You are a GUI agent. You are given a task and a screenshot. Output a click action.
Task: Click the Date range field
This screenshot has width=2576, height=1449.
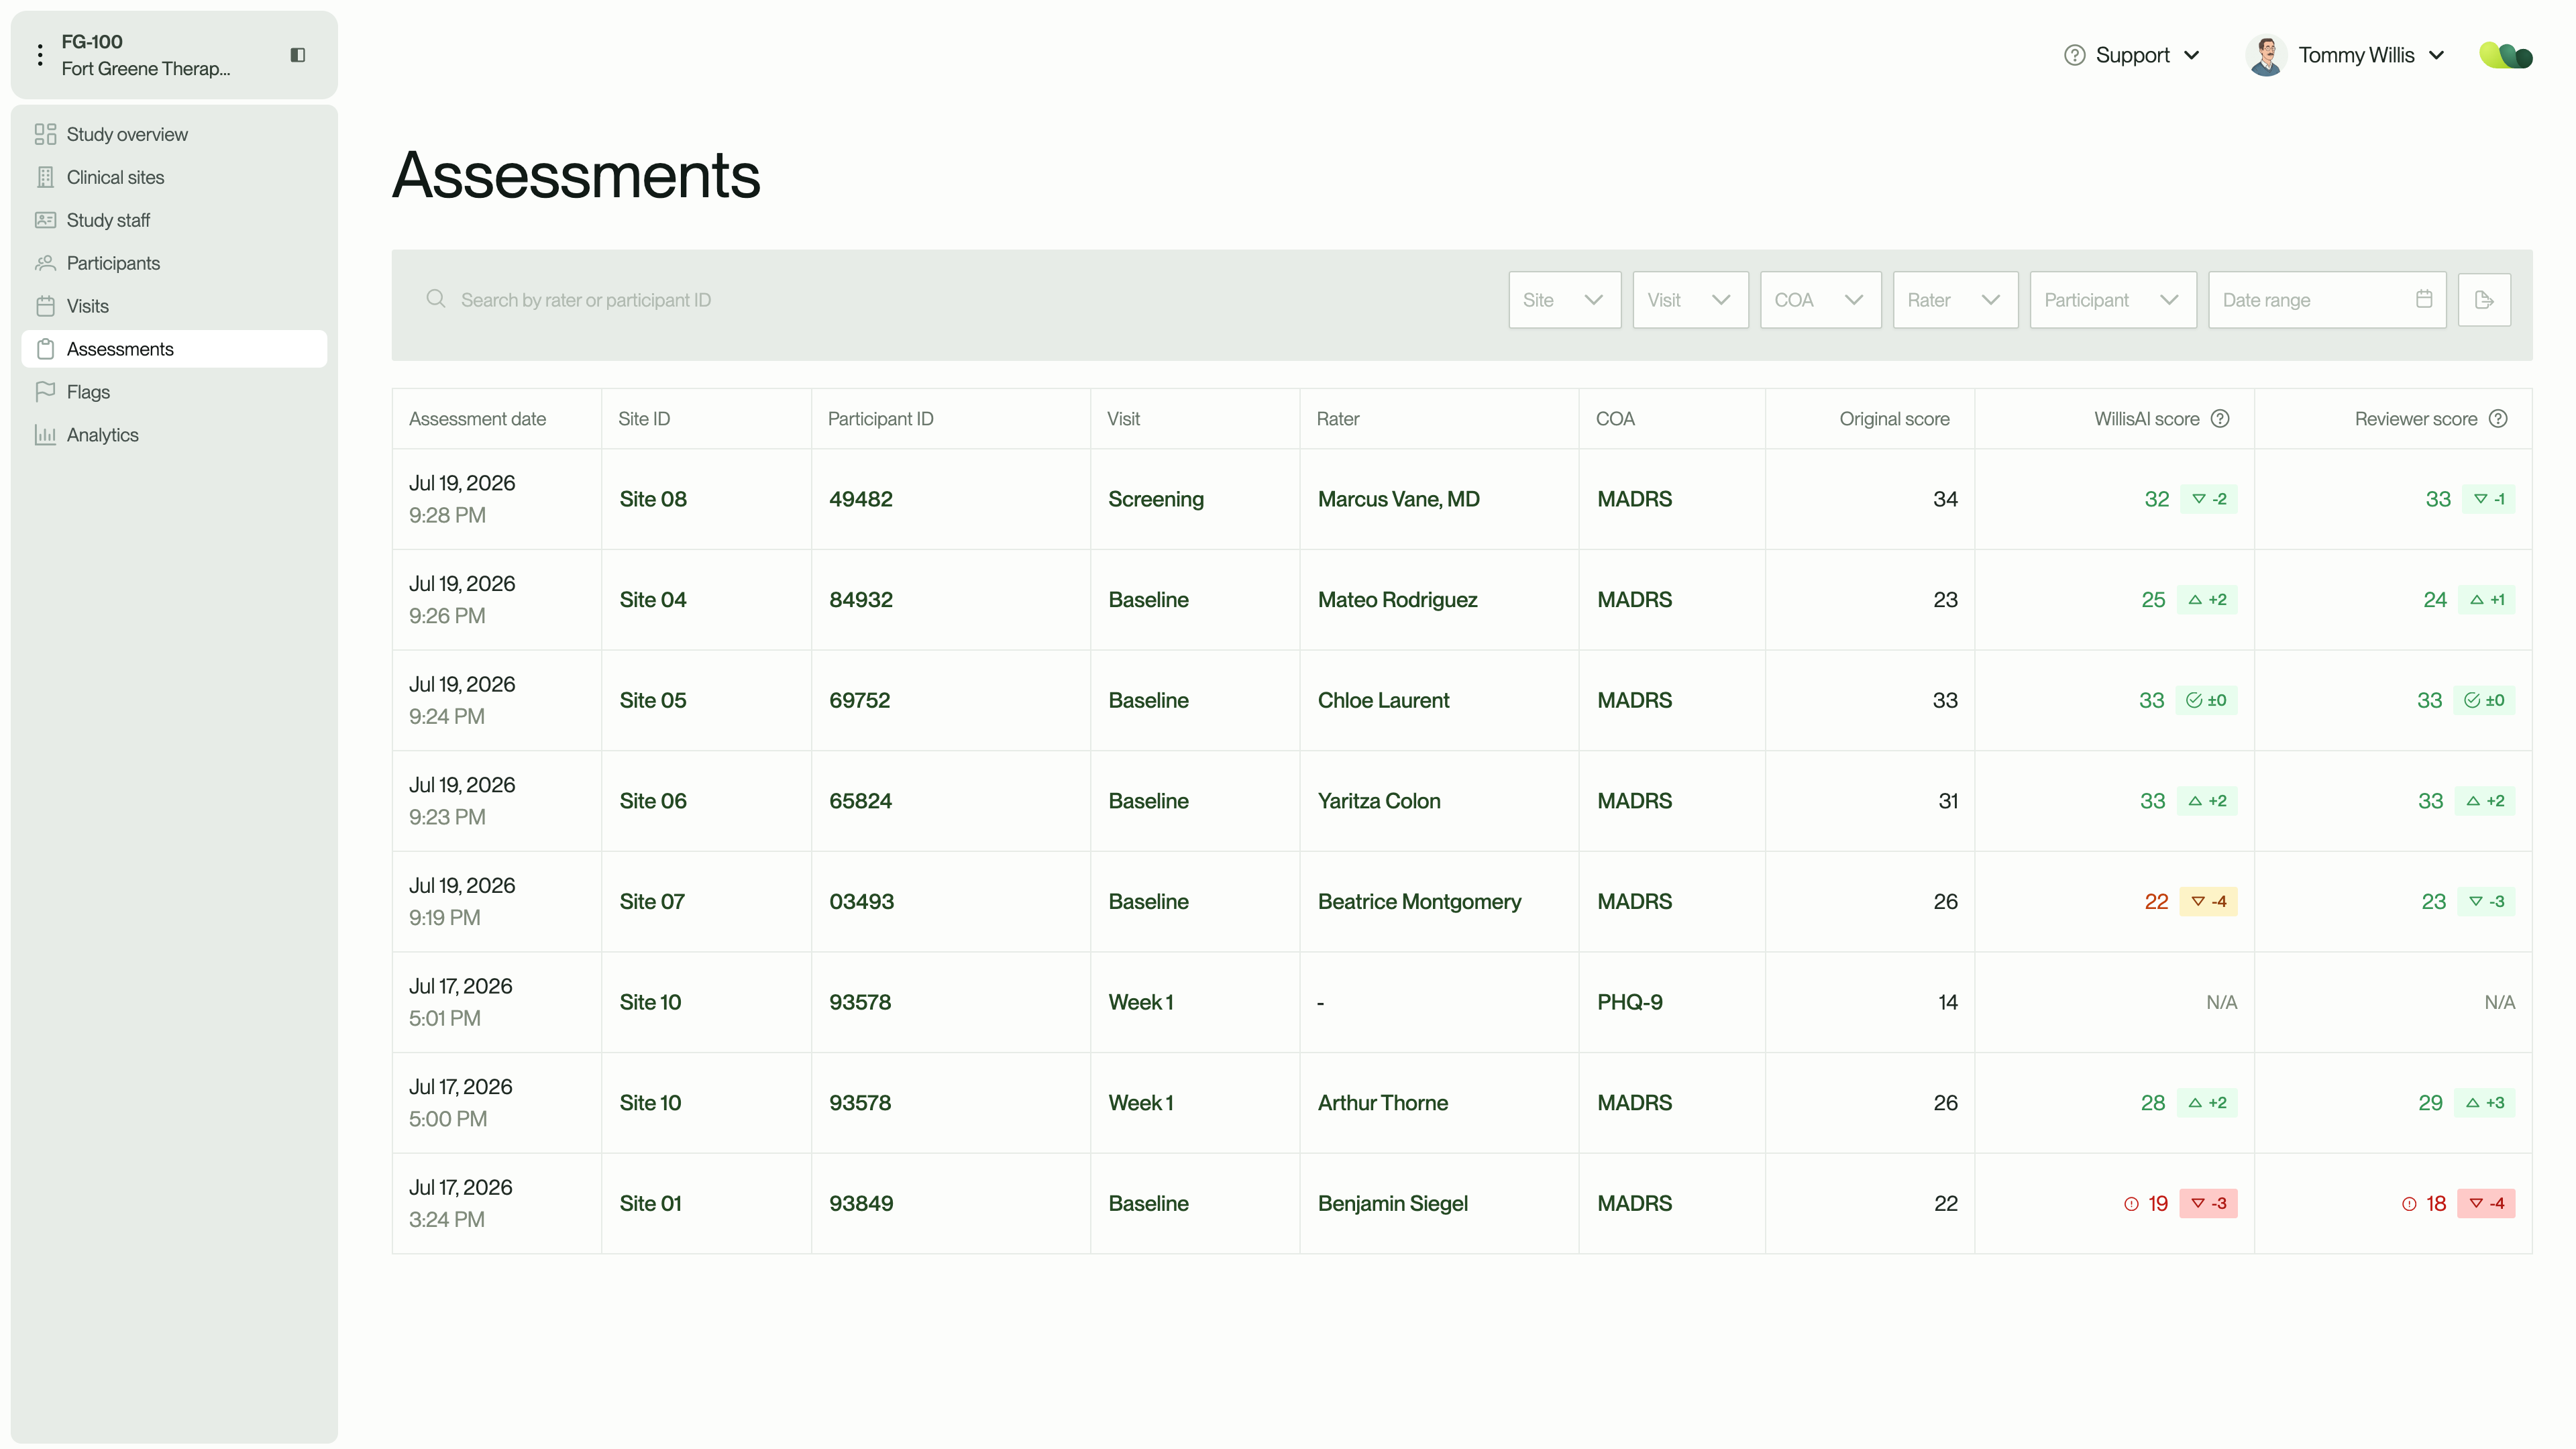2327,300
